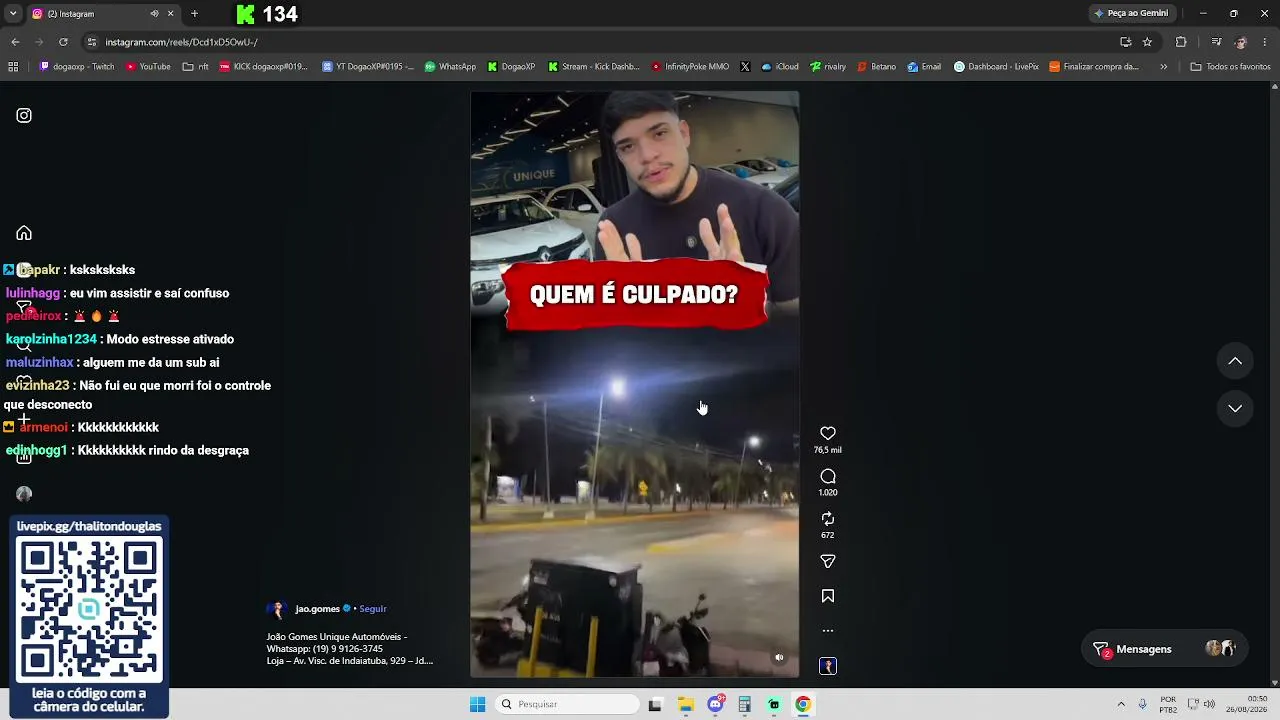Image resolution: width=1280 pixels, height=720 pixels.
Task: Go to the Instagram Home feed icon
Action: [x=24, y=233]
